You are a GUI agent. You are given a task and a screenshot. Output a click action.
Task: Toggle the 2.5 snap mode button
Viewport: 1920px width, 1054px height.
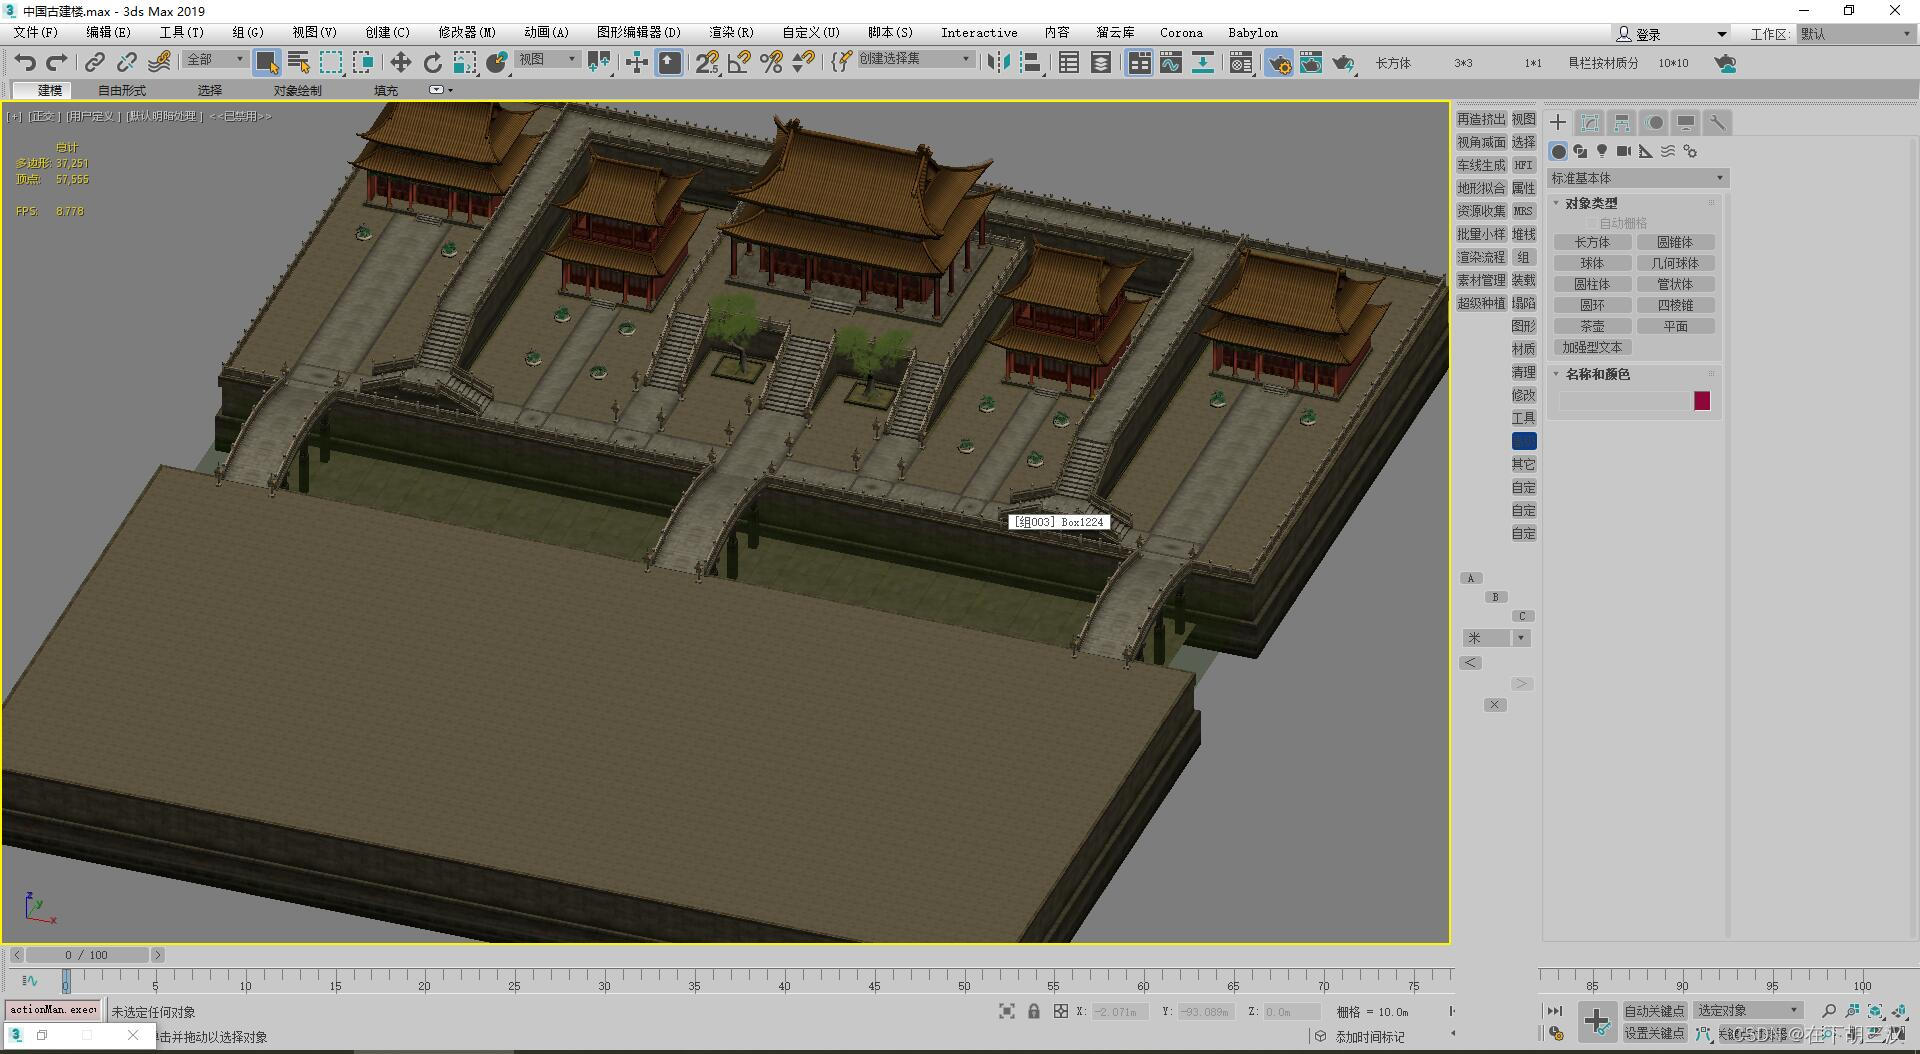[707, 63]
